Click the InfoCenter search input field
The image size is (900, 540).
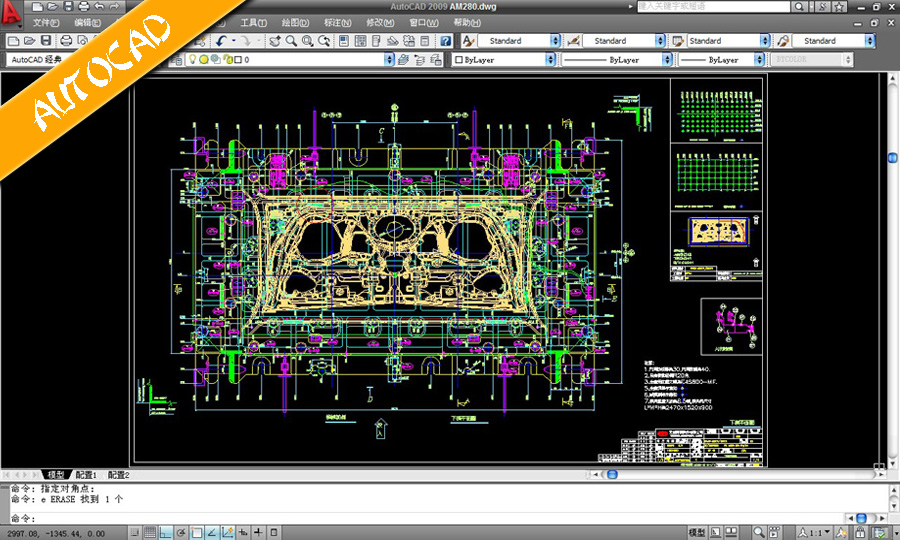tap(713, 6)
